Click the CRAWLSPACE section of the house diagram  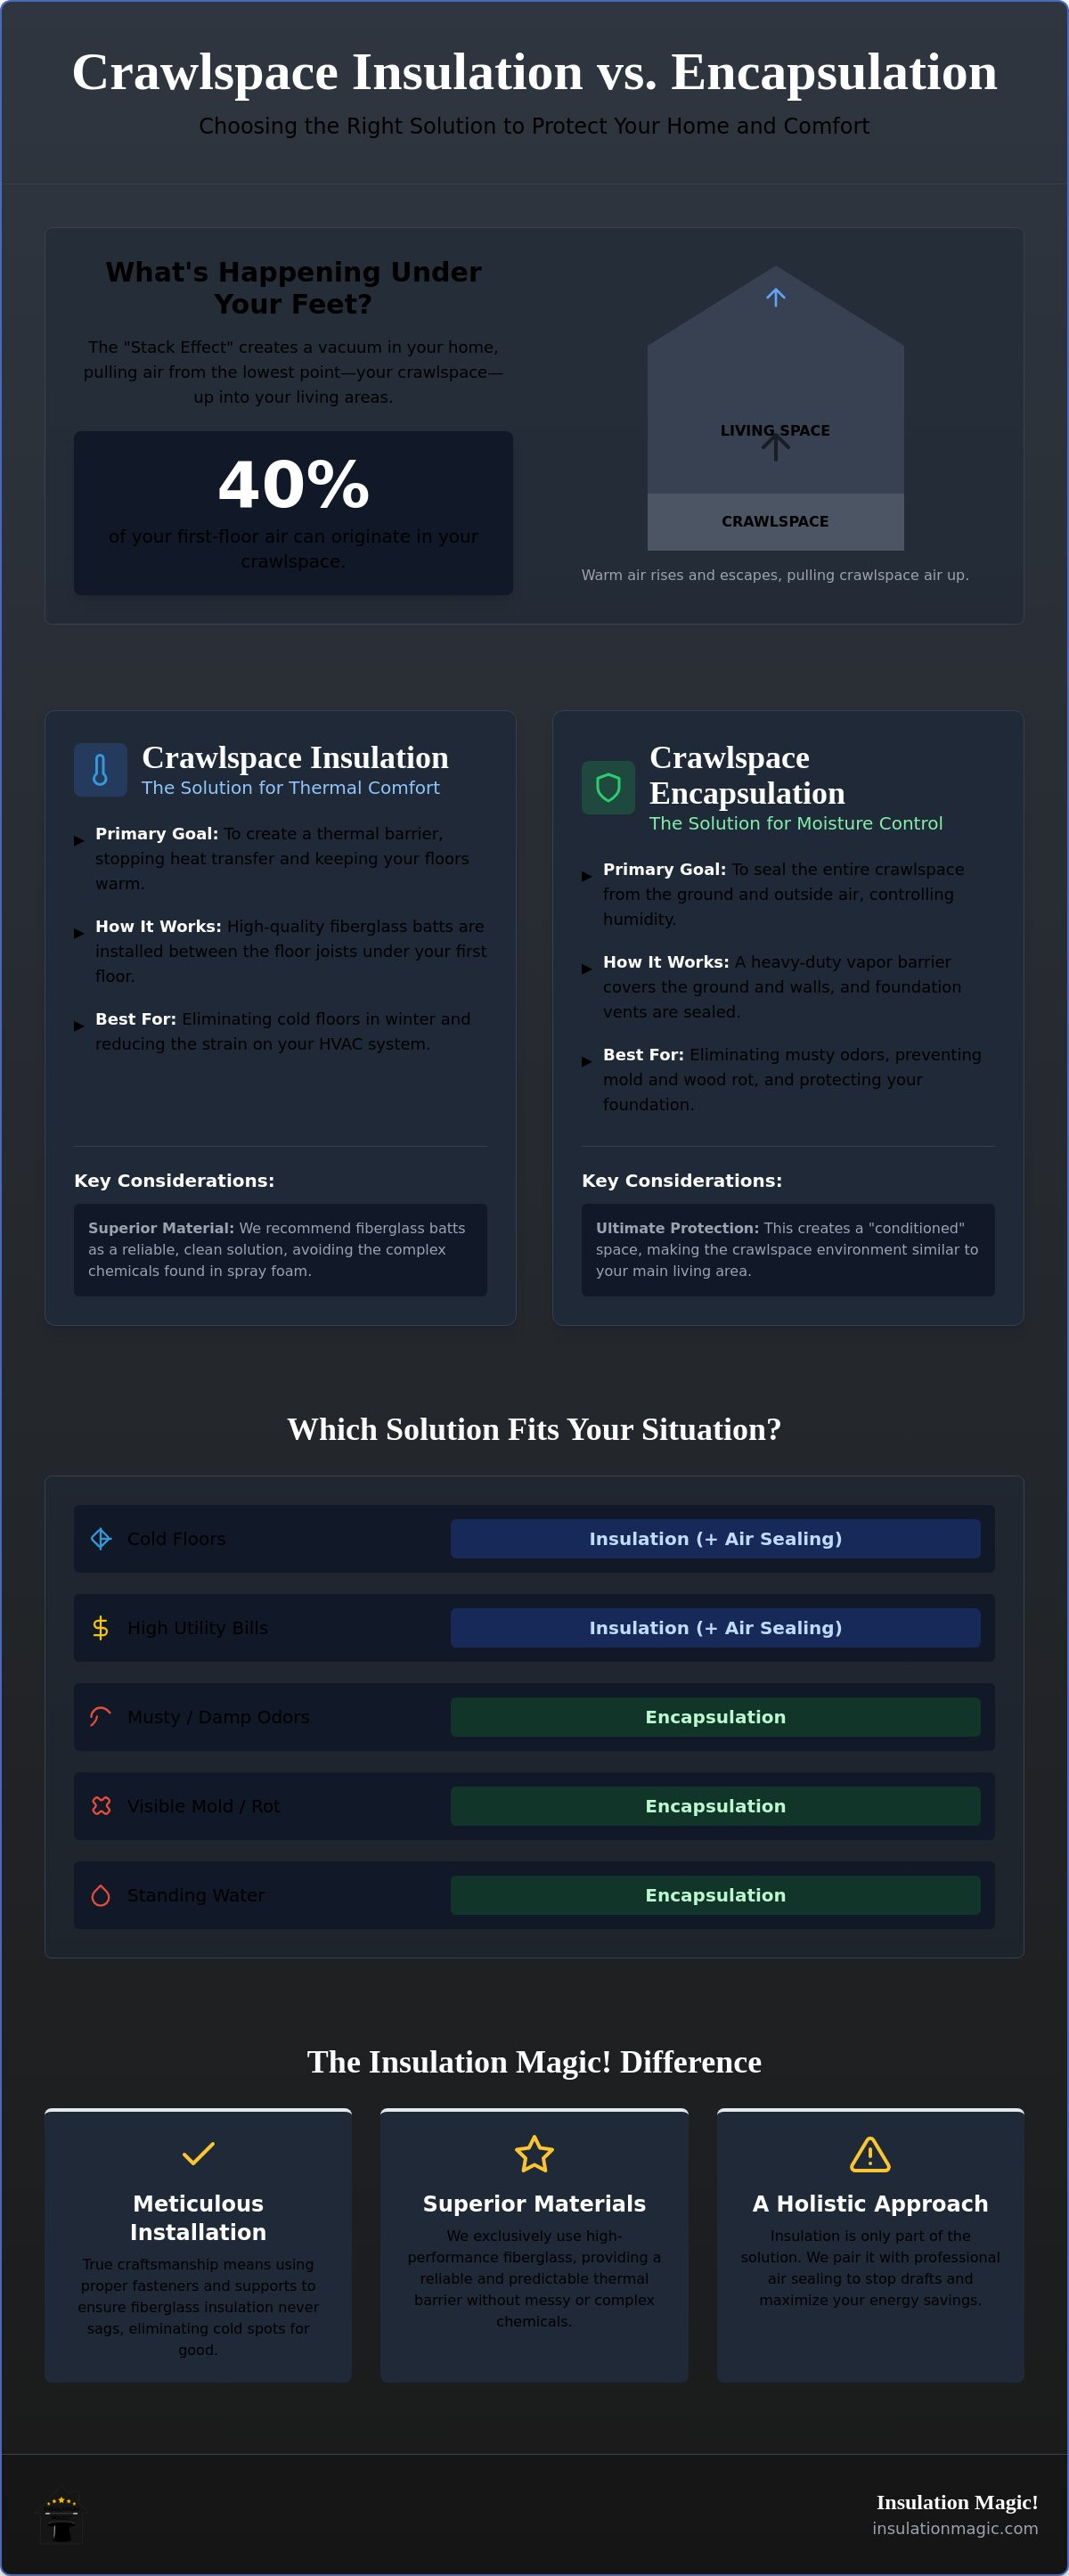point(775,521)
